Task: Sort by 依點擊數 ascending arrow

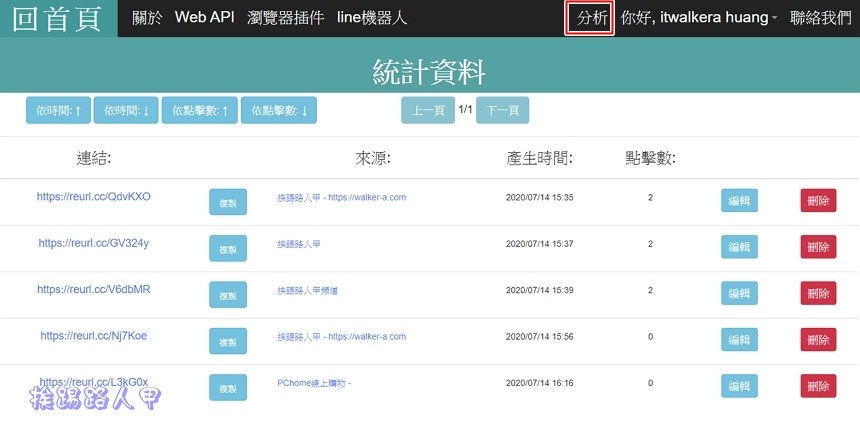Action: (x=200, y=111)
